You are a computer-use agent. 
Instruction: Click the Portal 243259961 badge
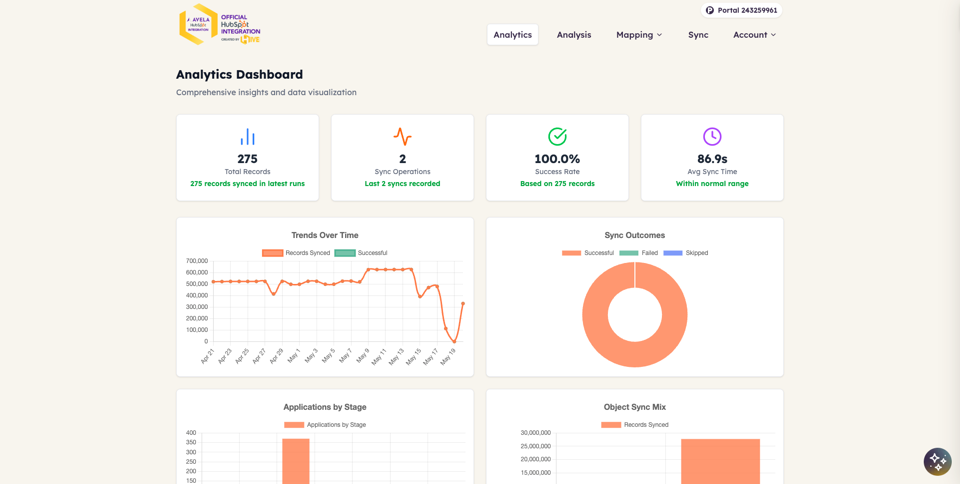[x=741, y=10]
